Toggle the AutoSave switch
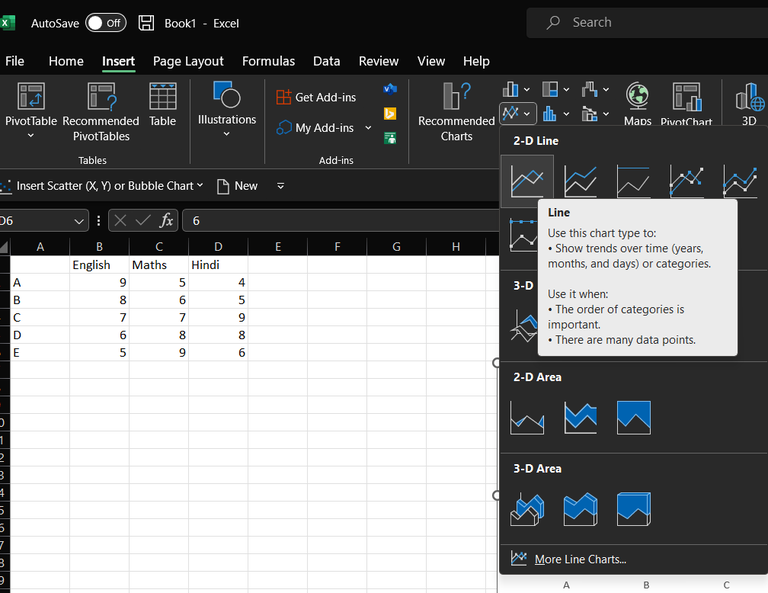Viewport: 768px width, 593px height. pyautogui.click(x=105, y=23)
